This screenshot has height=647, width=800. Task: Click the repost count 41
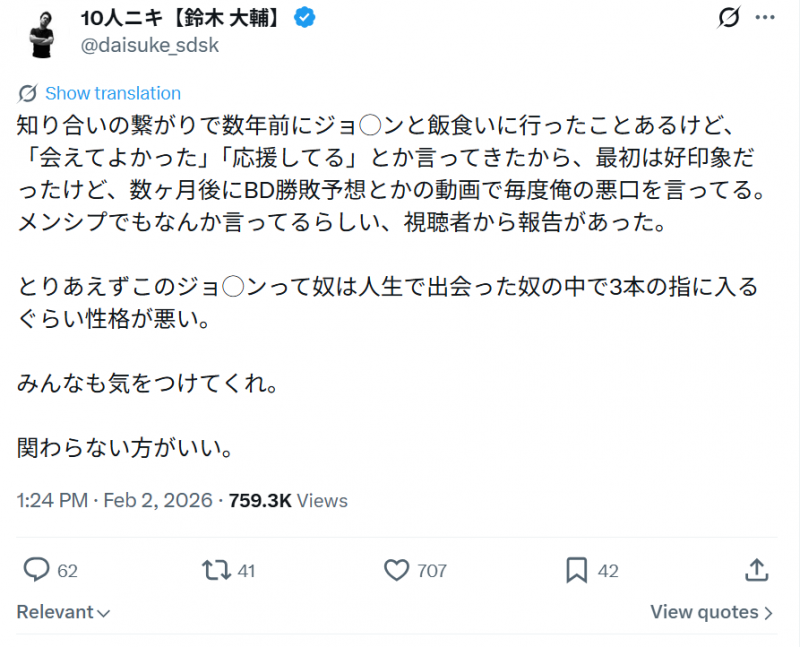[x=246, y=571]
